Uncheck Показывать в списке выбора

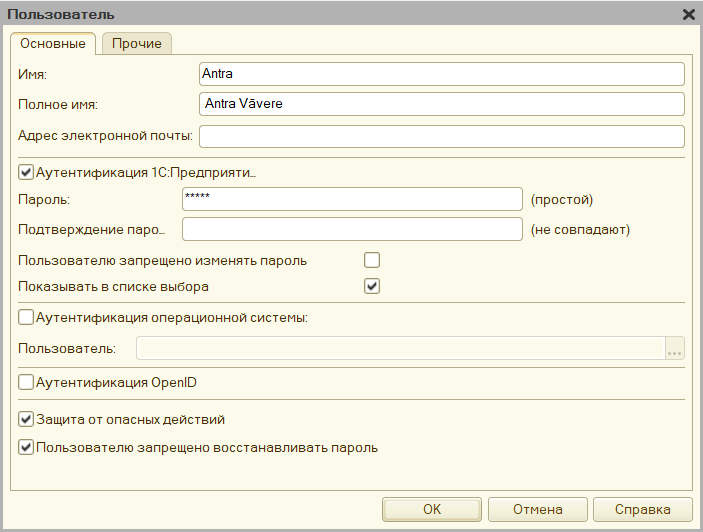click(372, 286)
